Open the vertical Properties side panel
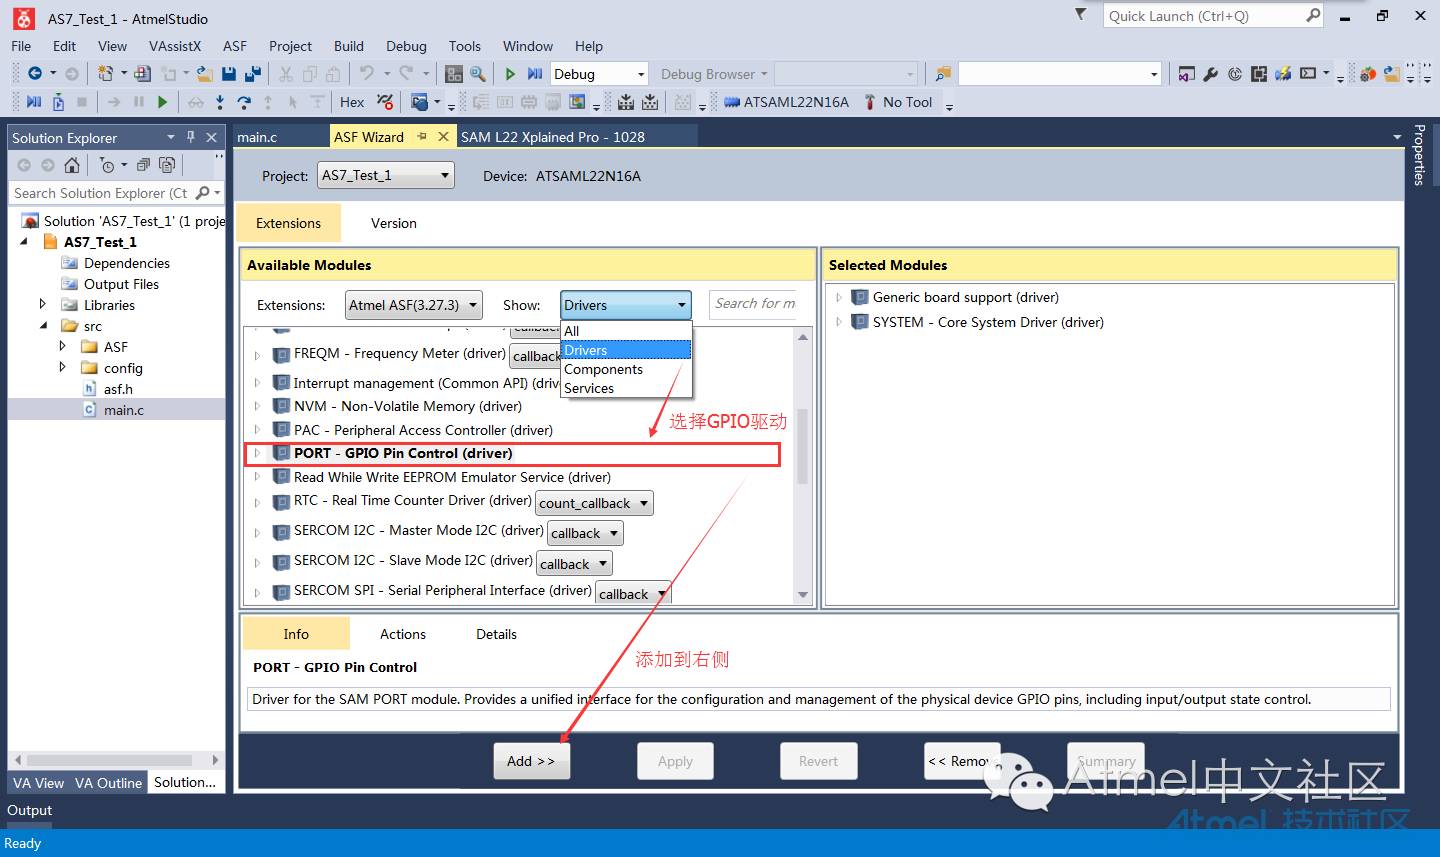The width and height of the screenshot is (1440, 857). click(x=1419, y=155)
